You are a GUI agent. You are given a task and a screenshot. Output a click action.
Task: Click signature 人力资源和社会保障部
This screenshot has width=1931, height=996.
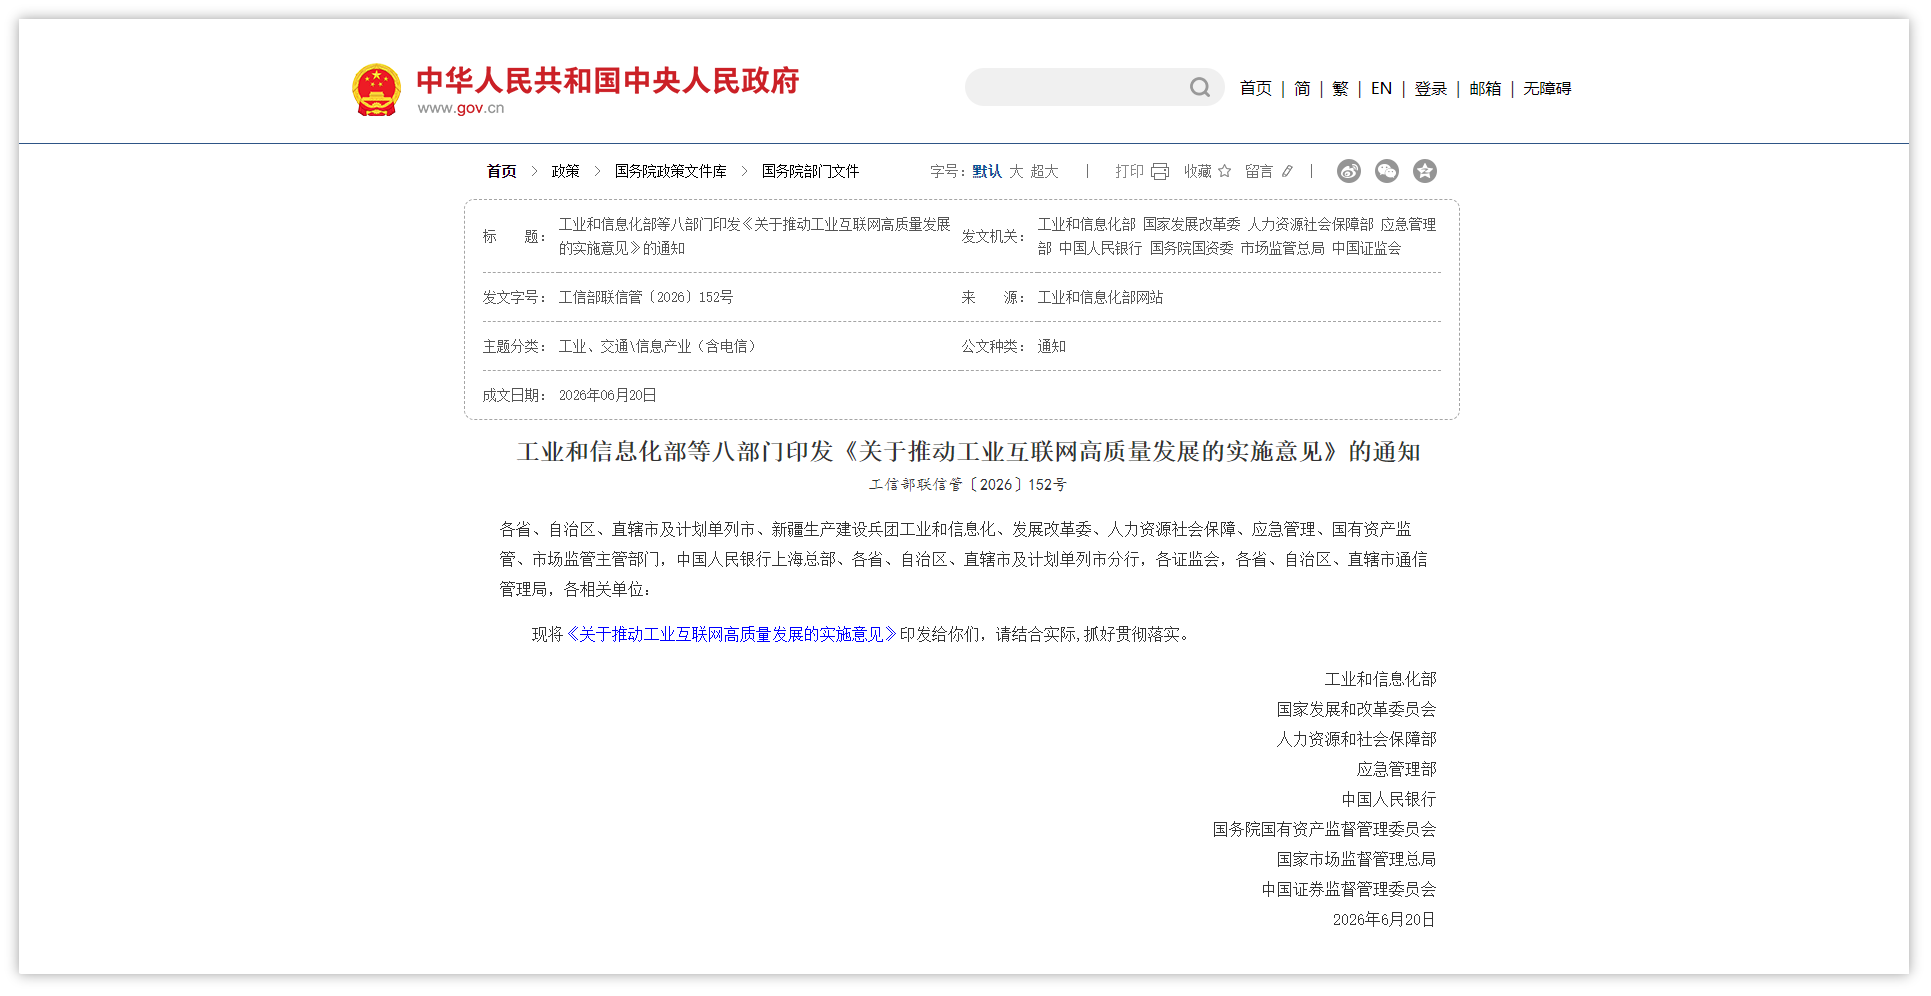1356,739
